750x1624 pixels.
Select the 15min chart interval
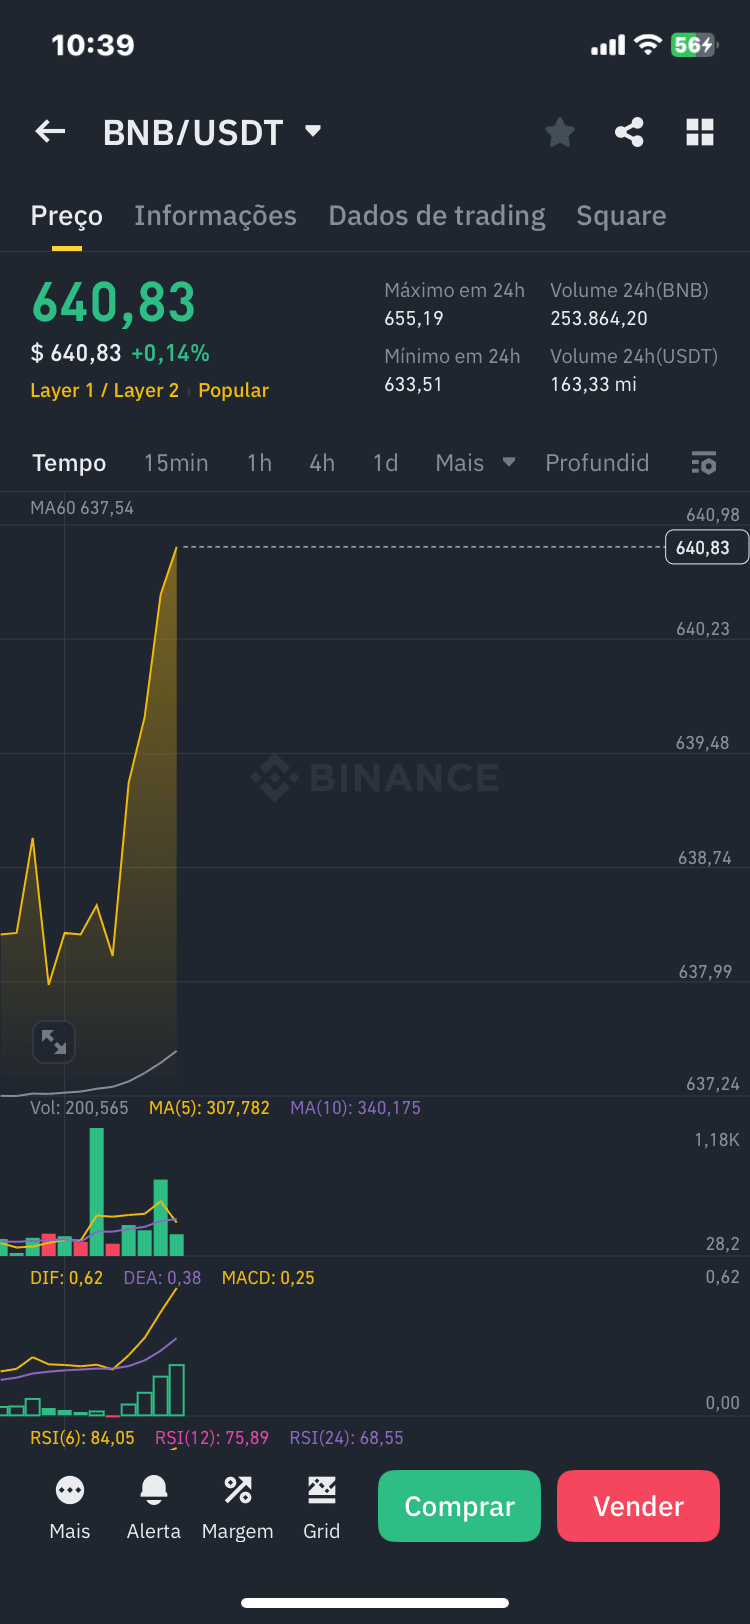[176, 463]
